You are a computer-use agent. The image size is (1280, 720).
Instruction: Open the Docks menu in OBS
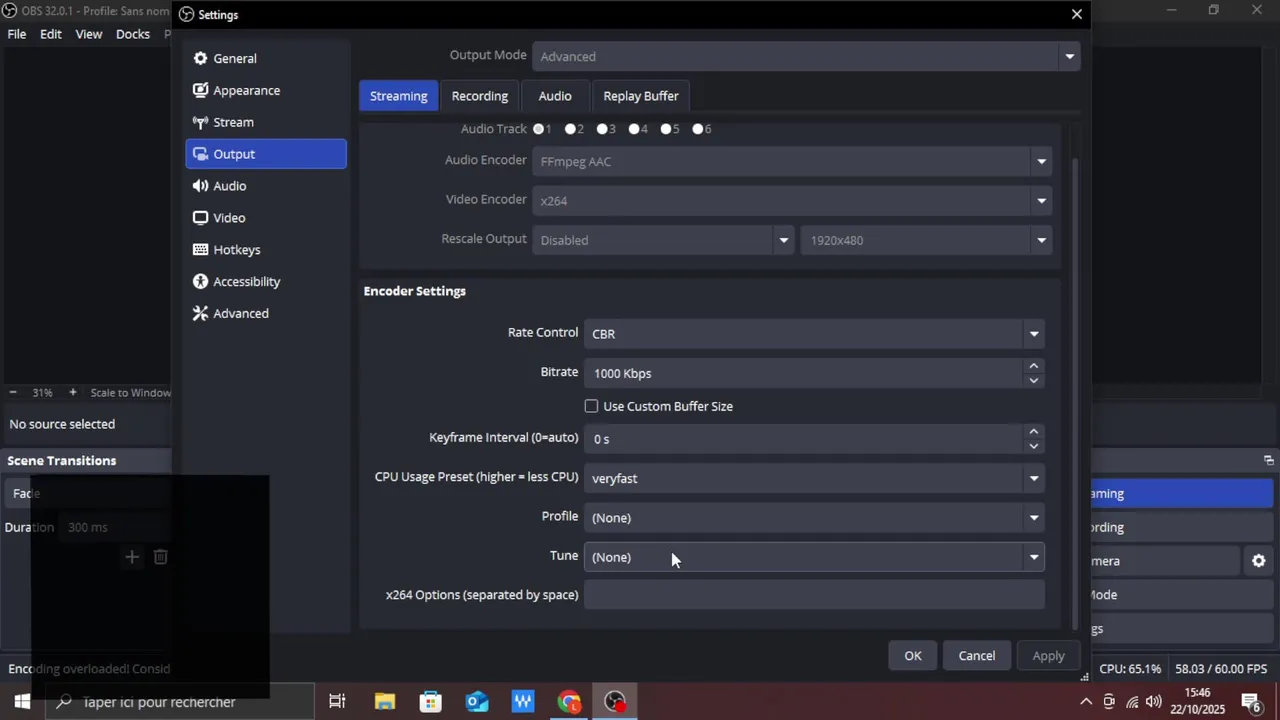[133, 34]
